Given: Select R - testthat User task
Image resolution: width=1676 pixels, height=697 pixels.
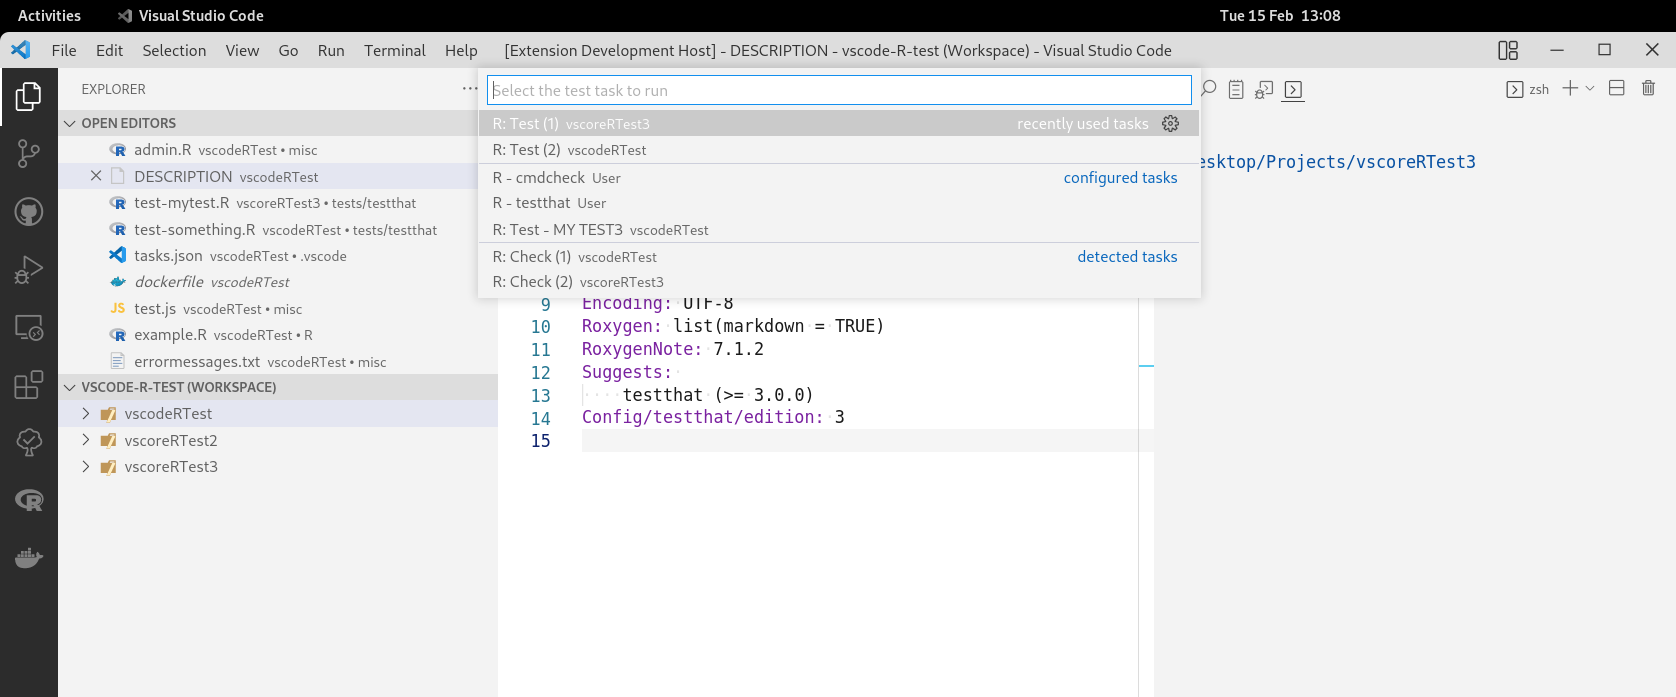Looking at the screenshot, I should [x=839, y=202].
